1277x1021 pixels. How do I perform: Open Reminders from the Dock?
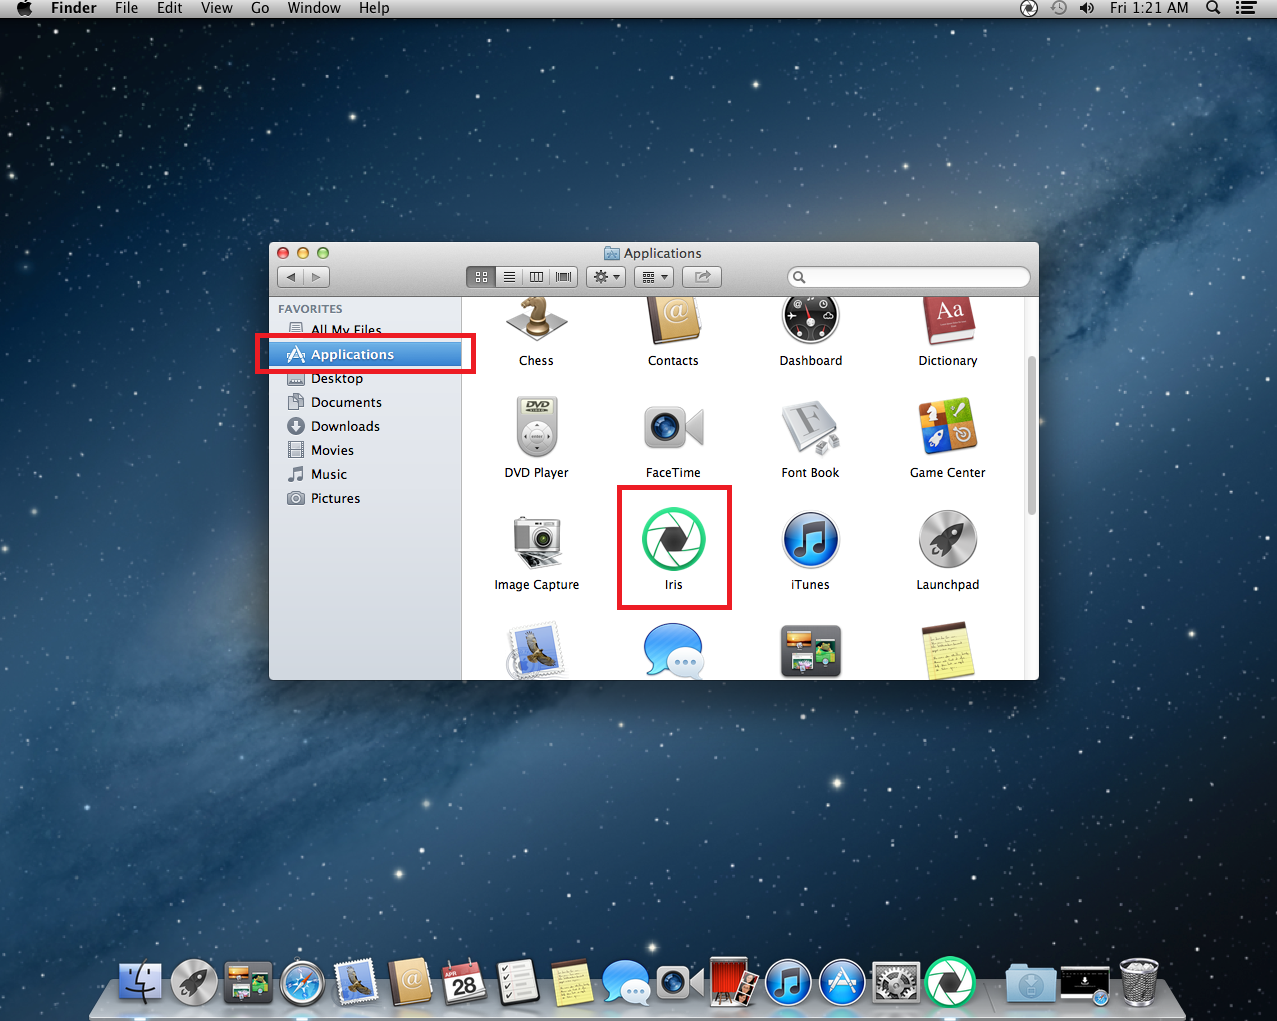[518, 983]
